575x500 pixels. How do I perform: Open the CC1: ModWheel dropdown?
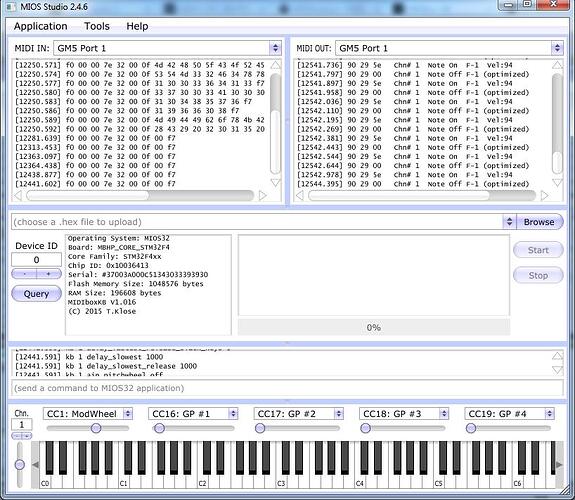click(x=128, y=414)
